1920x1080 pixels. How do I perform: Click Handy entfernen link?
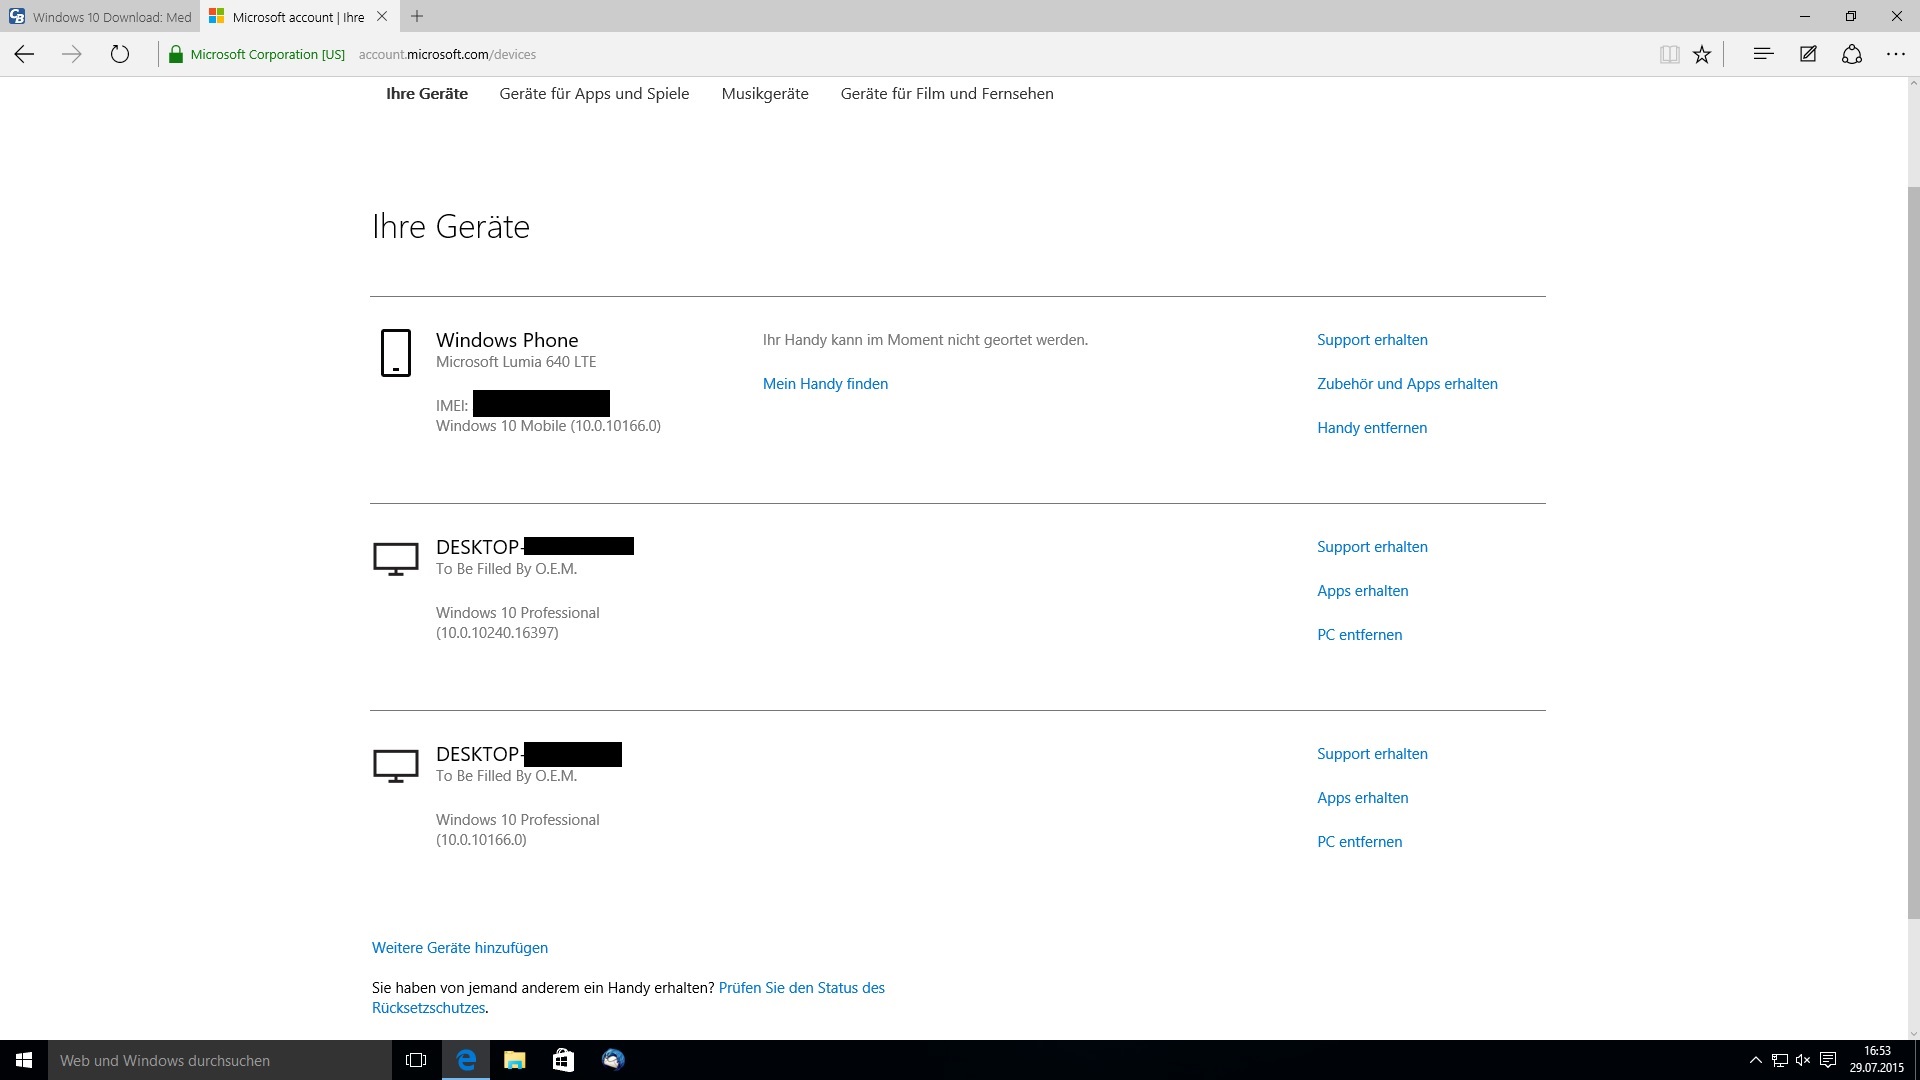point(1372,428)
